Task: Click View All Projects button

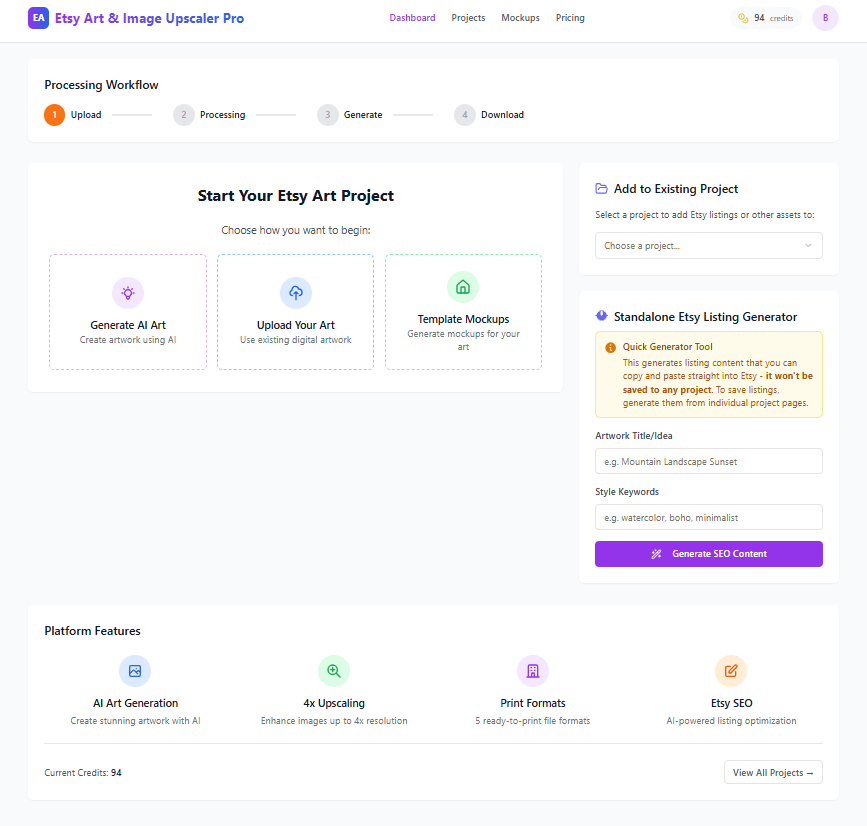Action: click(773, 772)
